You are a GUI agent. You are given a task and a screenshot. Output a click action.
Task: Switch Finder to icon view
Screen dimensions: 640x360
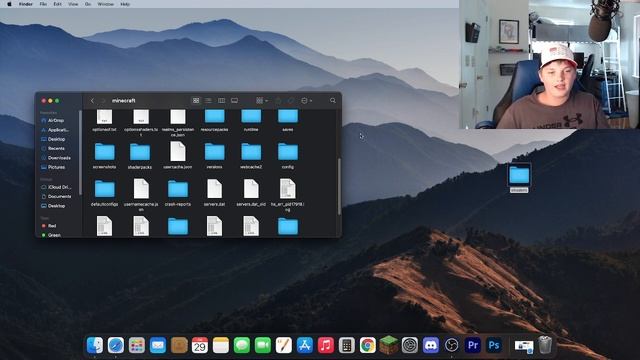pos(196,100)
